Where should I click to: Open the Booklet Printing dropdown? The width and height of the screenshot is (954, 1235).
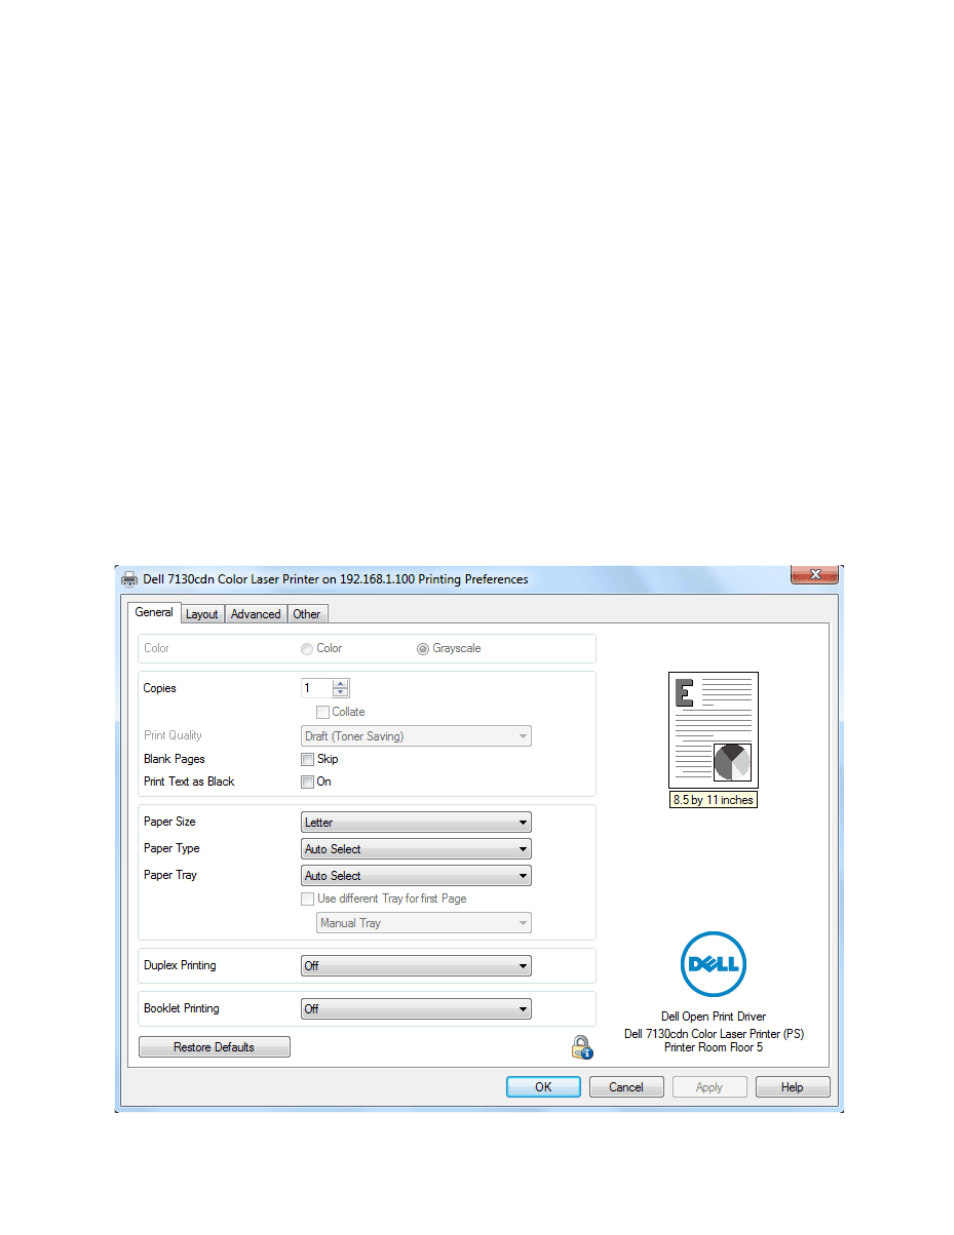pos(416,1009)
